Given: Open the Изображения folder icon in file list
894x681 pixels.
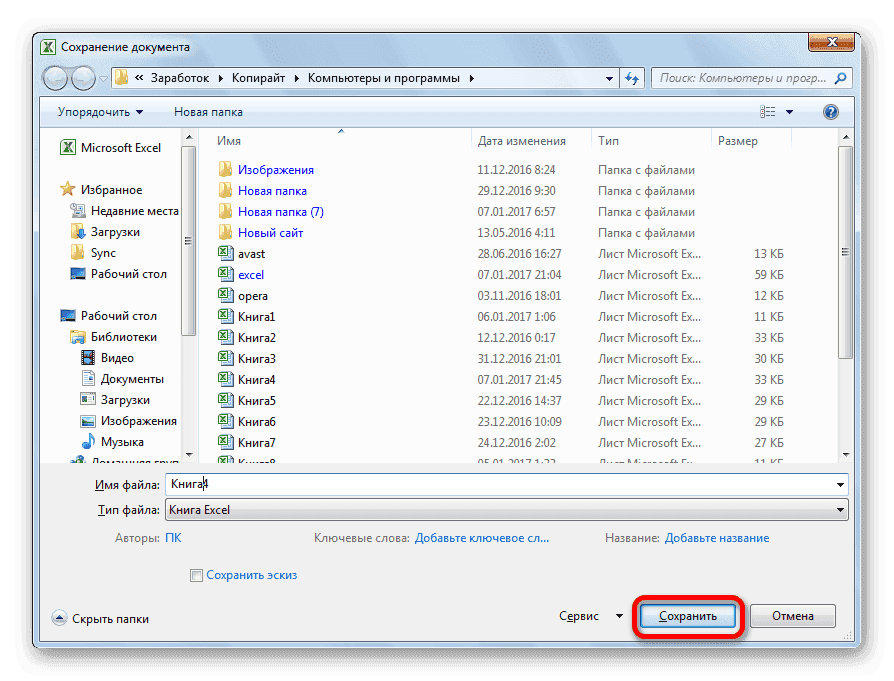Looking at the screenshot, I should tap(226, 170).
